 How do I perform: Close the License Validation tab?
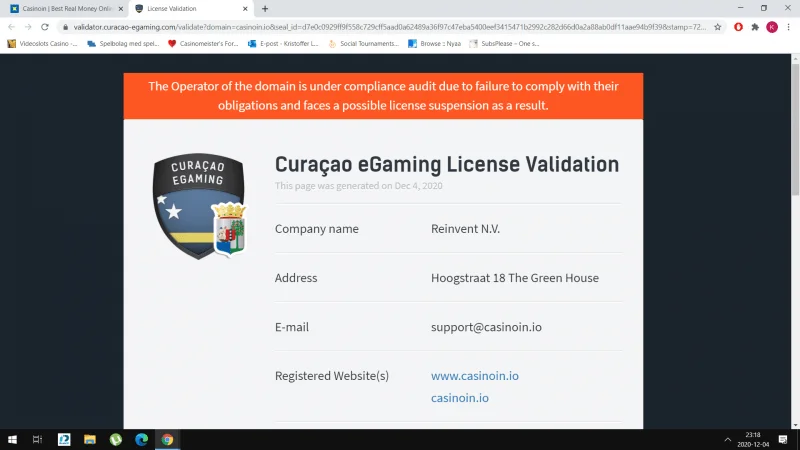point(245,9)
